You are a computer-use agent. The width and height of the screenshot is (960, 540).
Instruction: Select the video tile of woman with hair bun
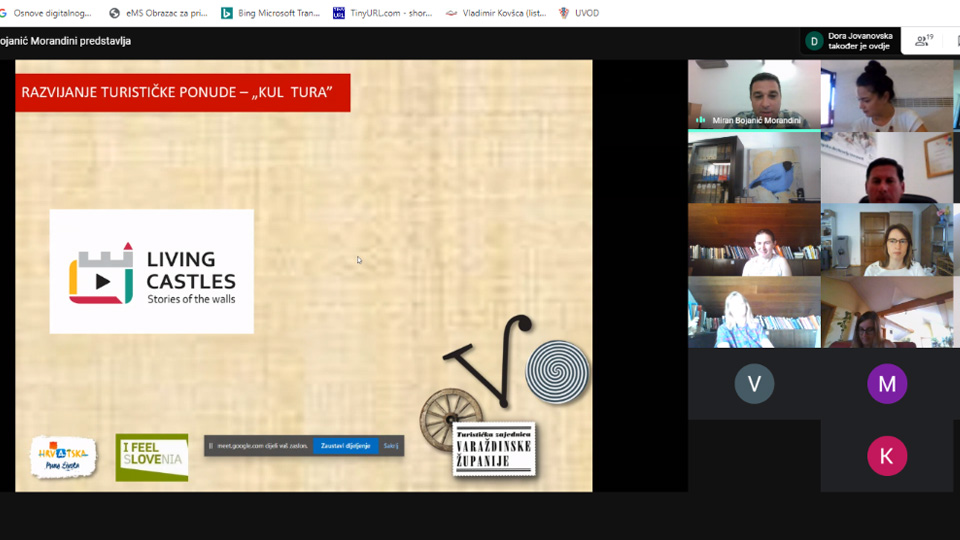tap(887, 95)
